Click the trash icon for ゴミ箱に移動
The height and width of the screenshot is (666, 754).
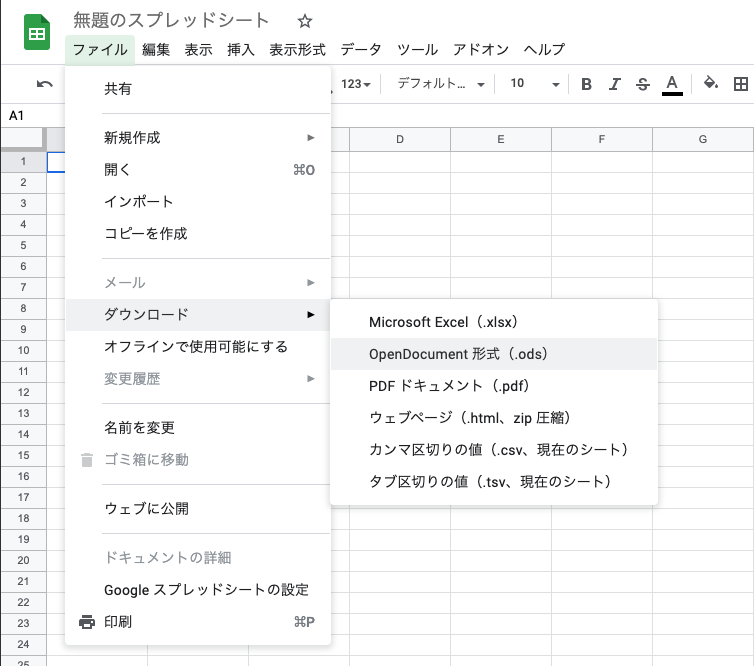(87, 460)
